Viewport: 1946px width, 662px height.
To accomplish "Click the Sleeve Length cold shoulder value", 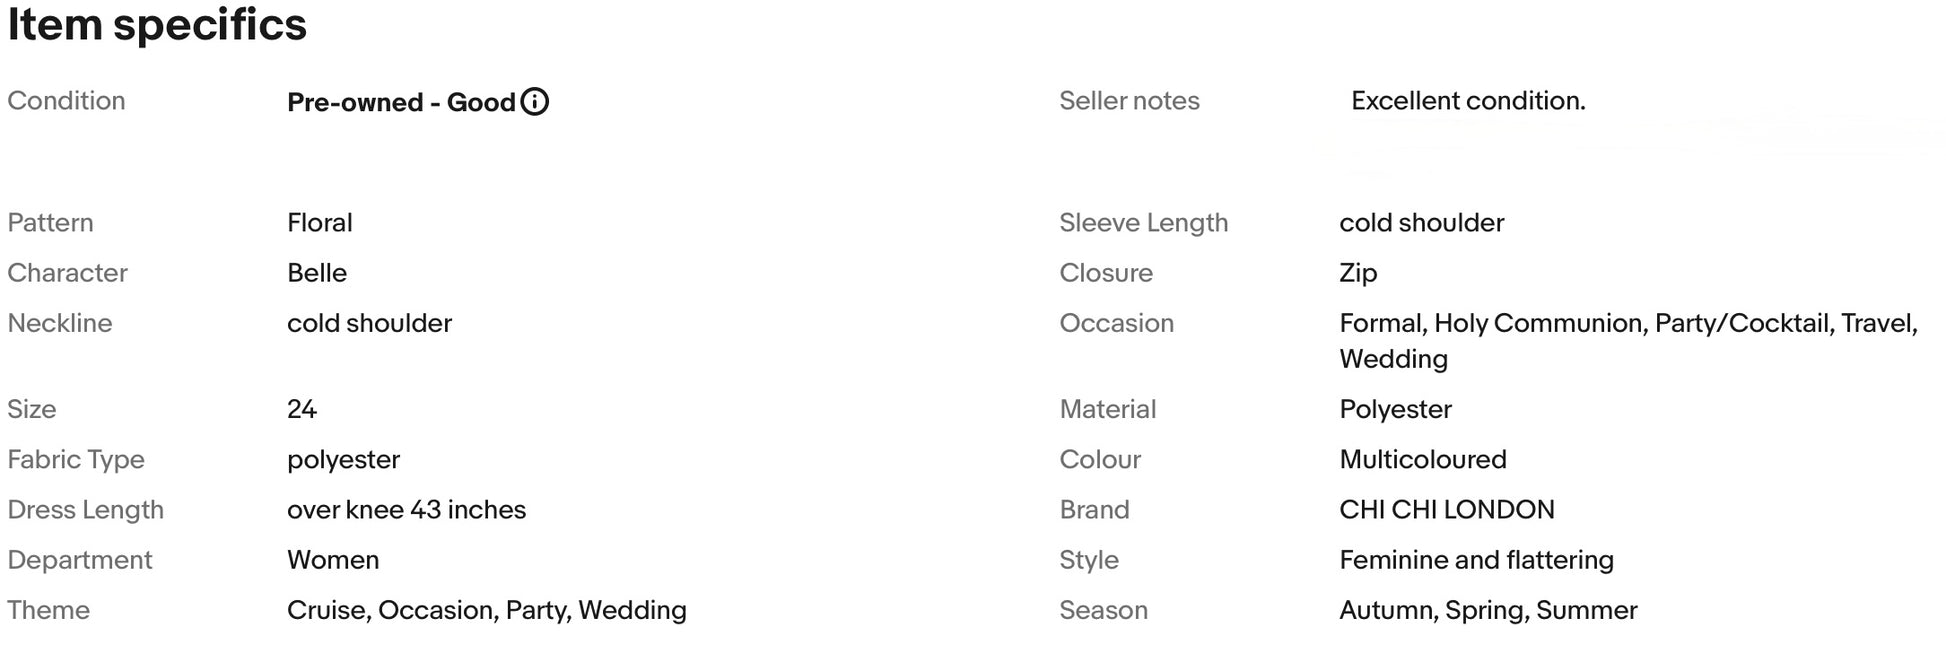I will click(1421, 223).
